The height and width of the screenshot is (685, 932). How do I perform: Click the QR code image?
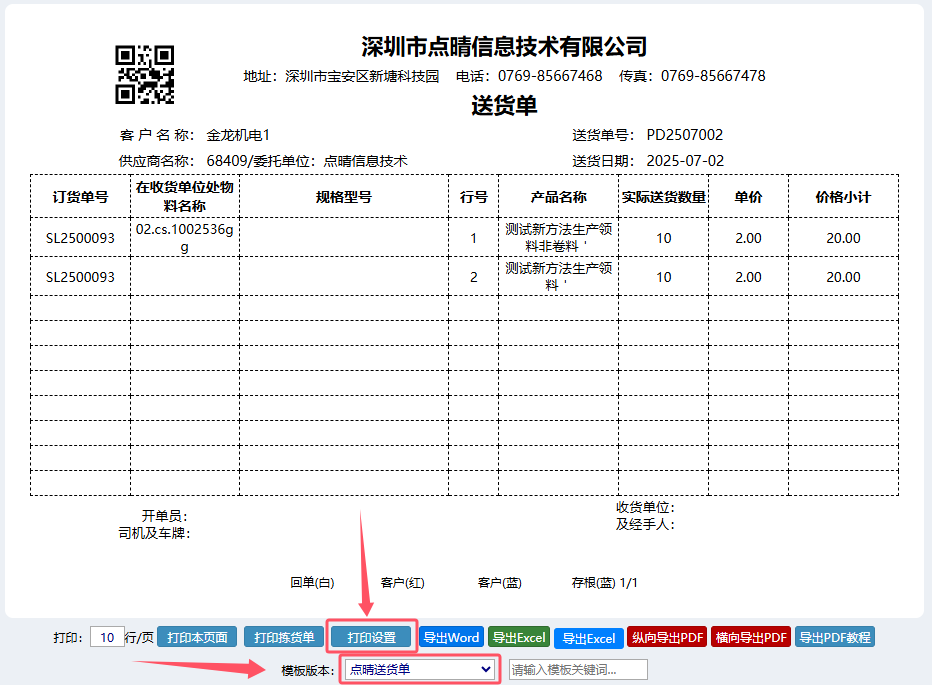pyautogui.click(x=145, y=74)
